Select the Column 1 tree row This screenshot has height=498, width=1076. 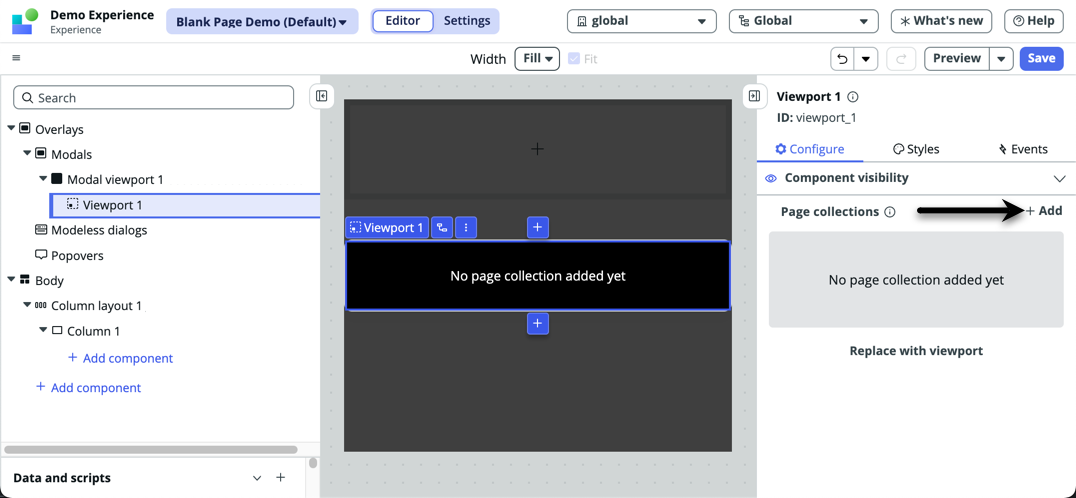pos(86,331)
